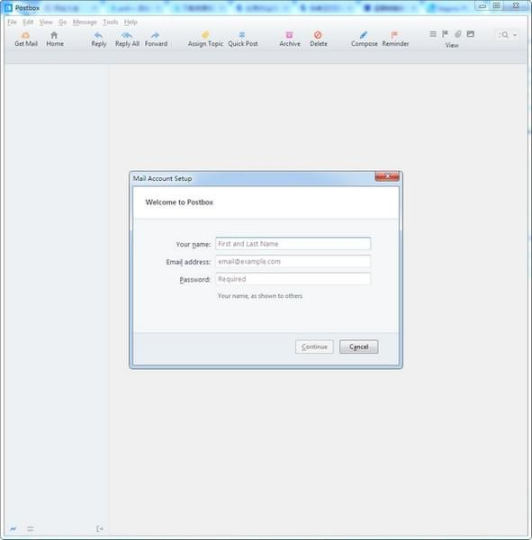The image size is (532, 540).
Task: Open the search options dropdown arrow
Action: click(x=515, y=35)
